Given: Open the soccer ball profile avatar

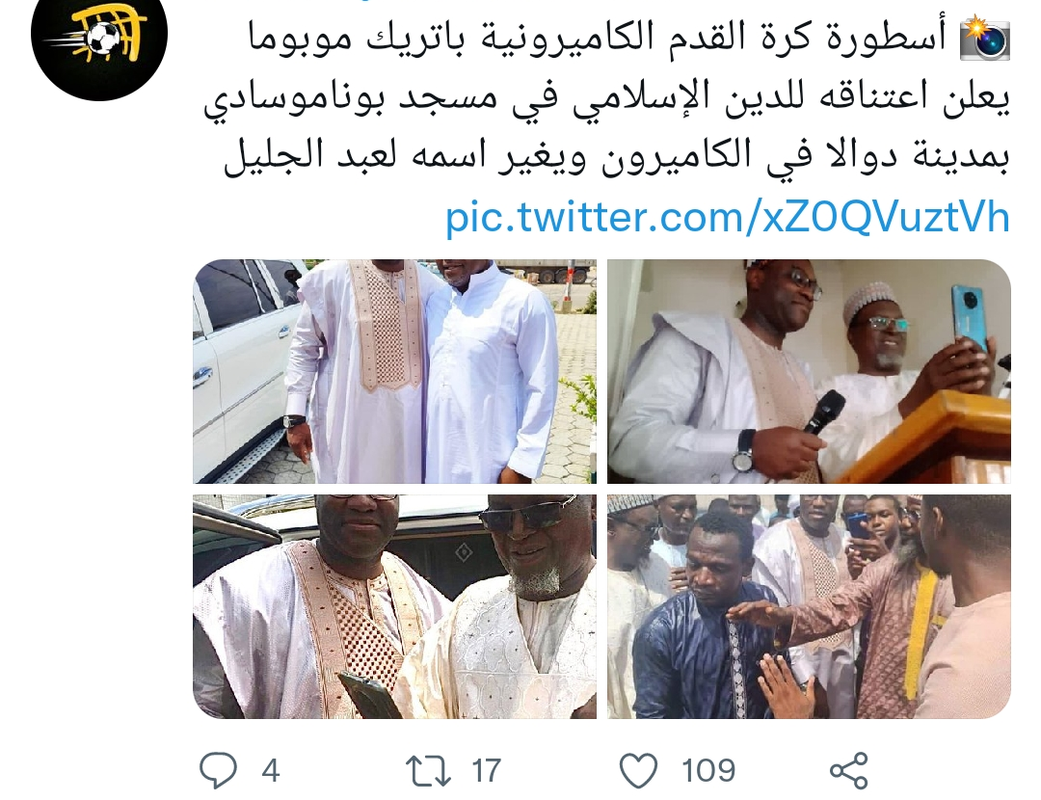Looking at the screenshot, I should (x=99, y=33).
